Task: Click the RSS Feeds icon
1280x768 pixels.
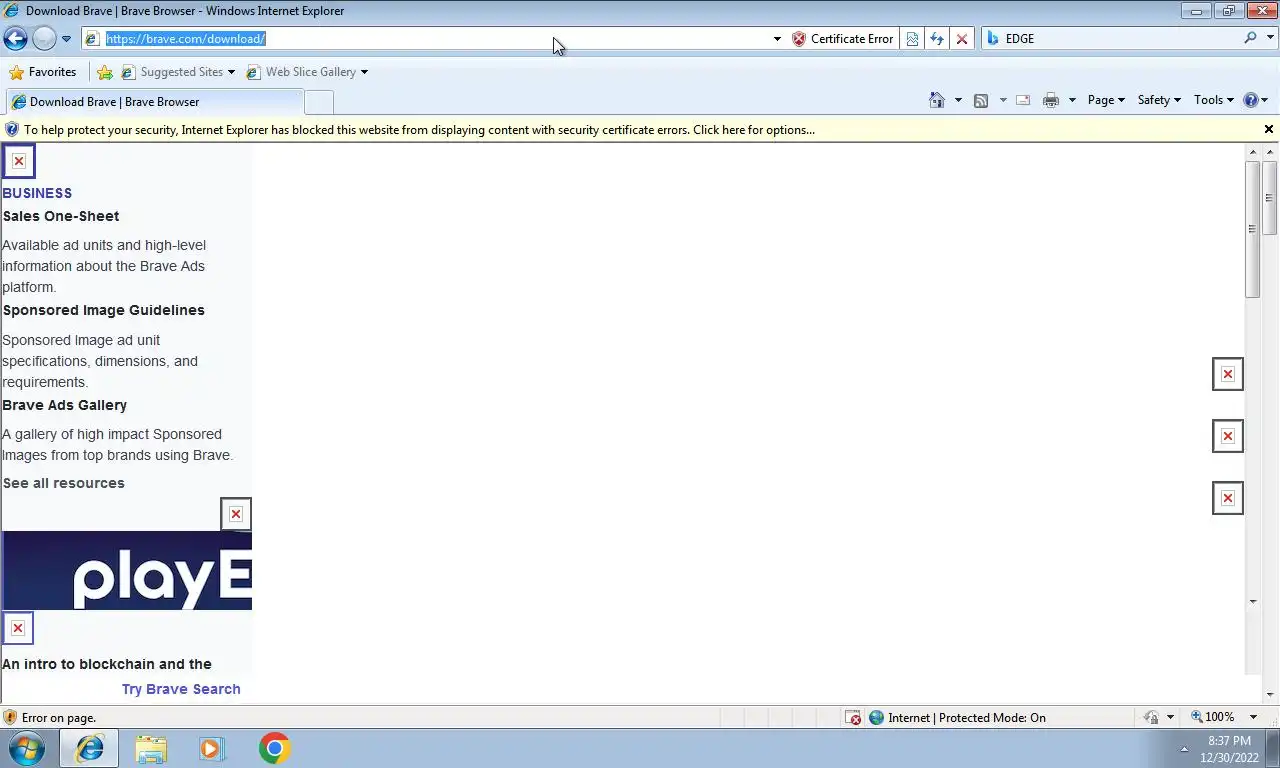Action: [981, 100]
